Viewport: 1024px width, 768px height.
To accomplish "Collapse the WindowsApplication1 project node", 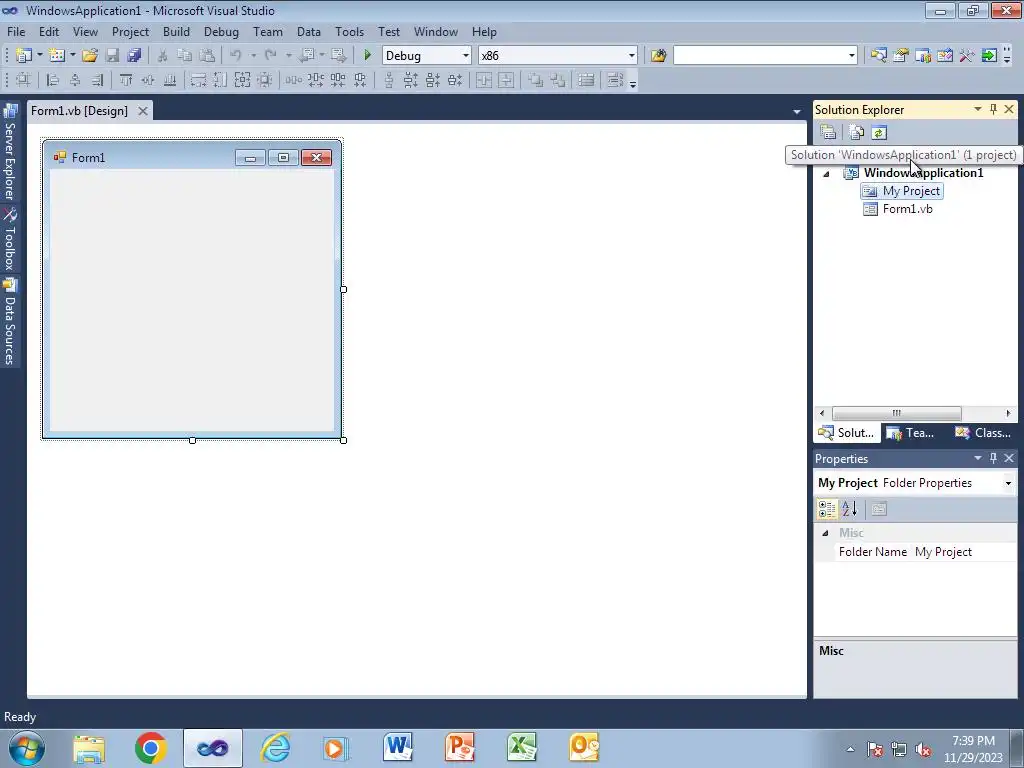I will 826,174.
